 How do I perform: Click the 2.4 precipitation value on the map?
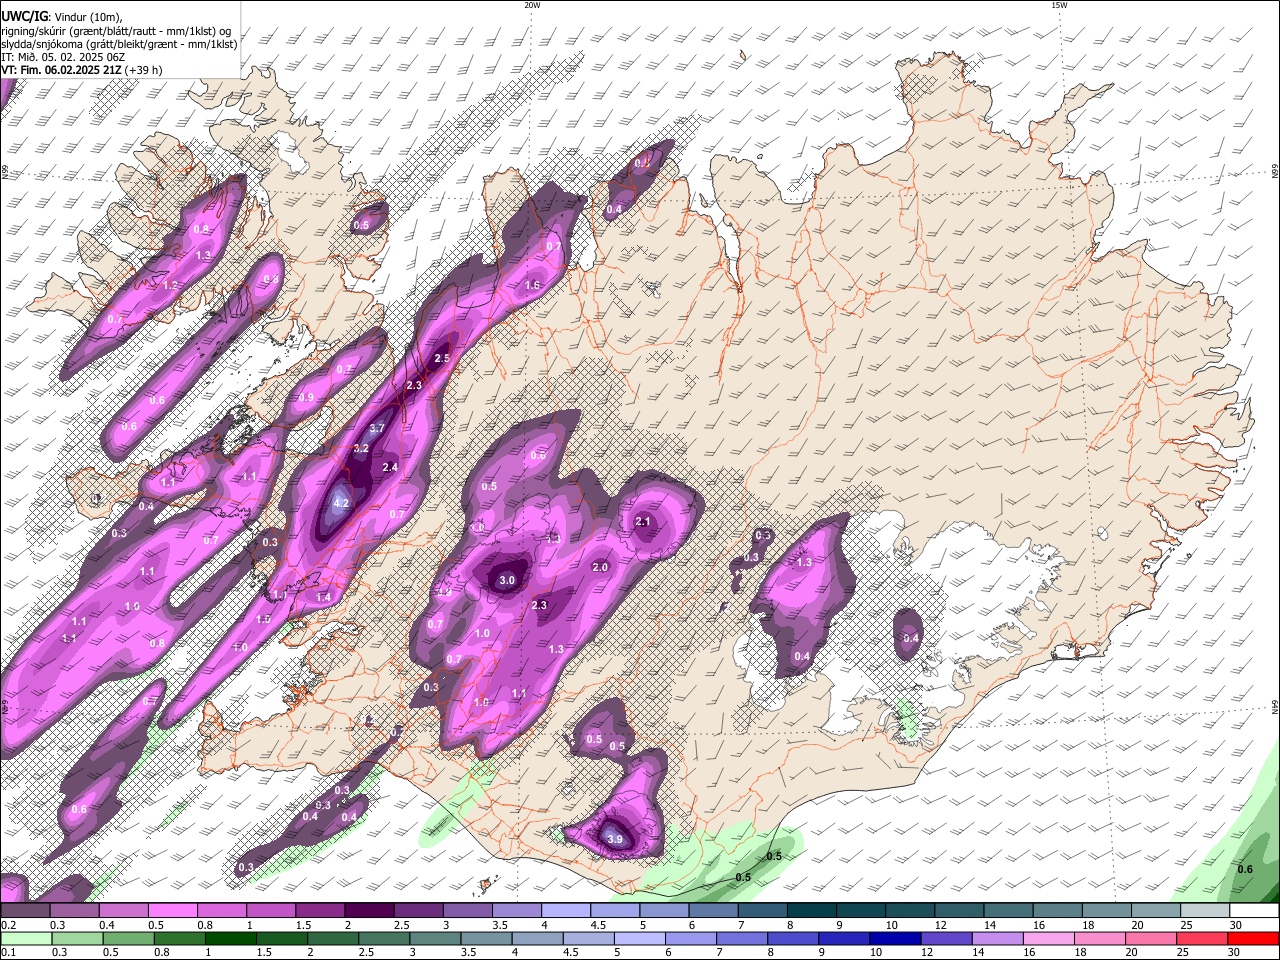point(390,467)
